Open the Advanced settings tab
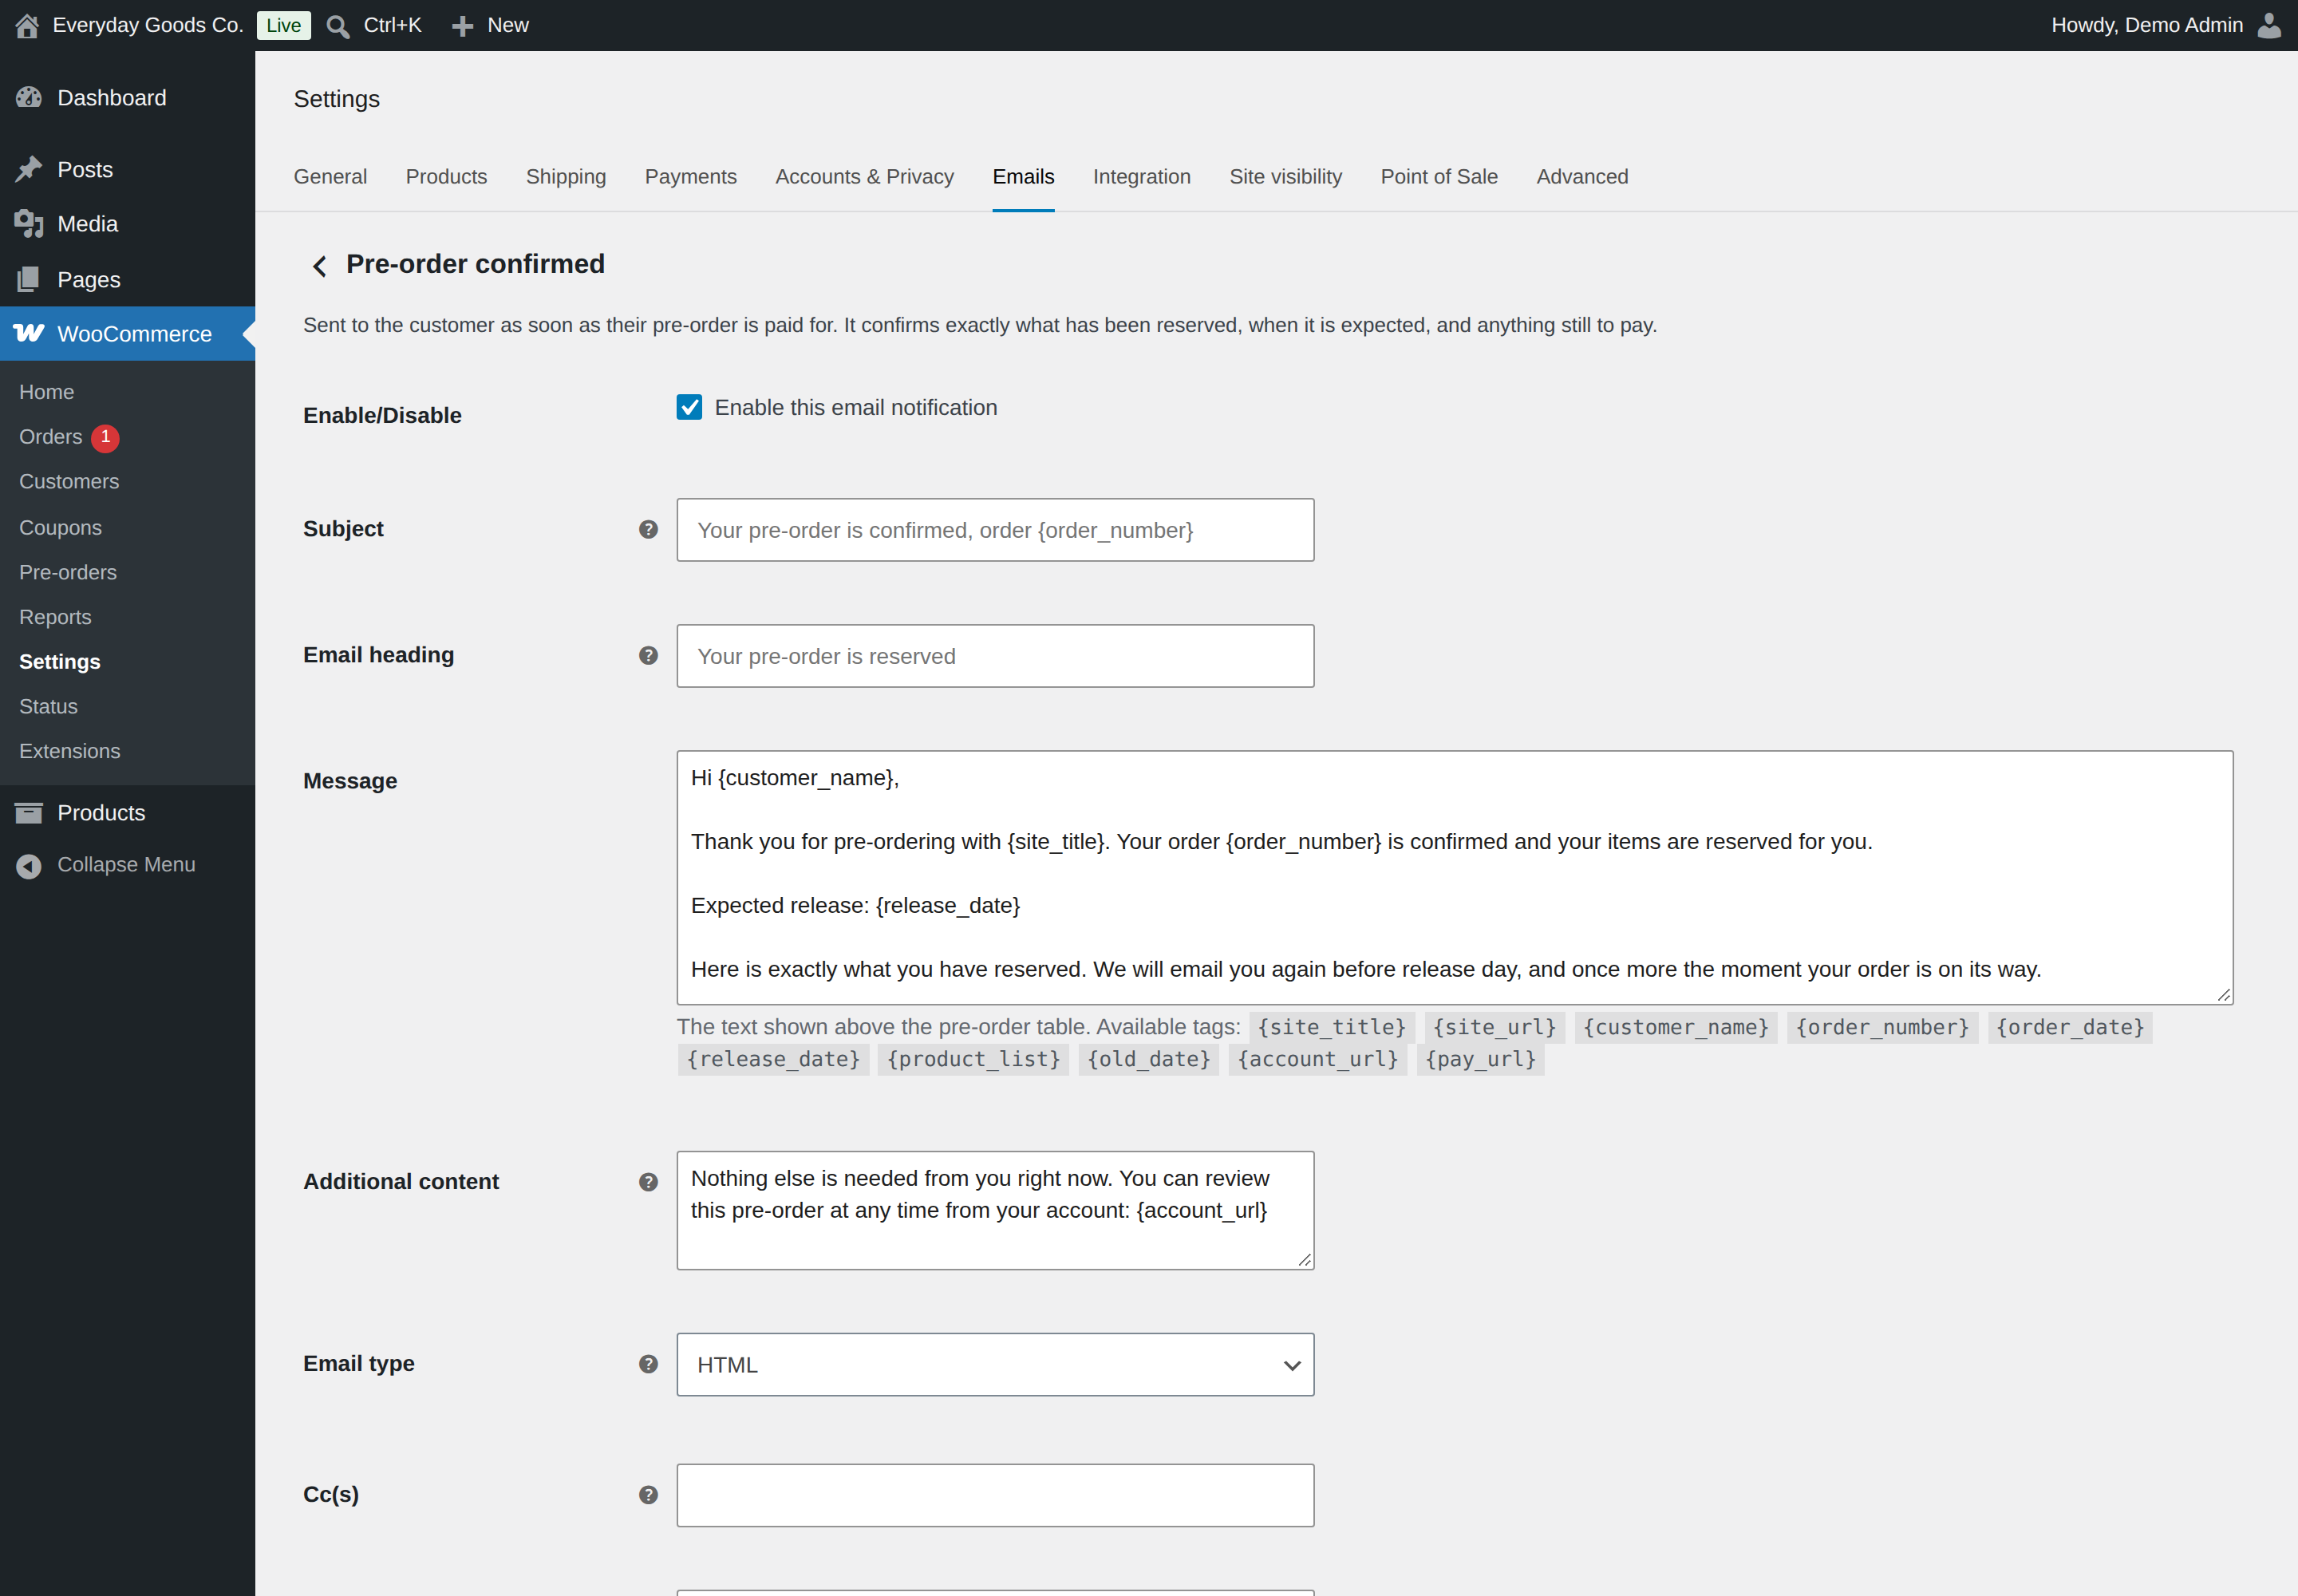2298x1596 pixels. [x=1582, y=177]
